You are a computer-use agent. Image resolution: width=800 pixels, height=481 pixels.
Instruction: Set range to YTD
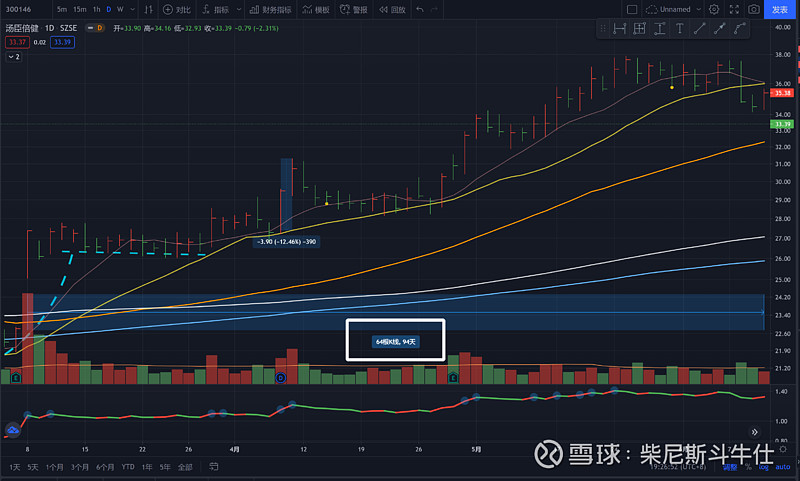pyautogui.click(x=128, y=467)
